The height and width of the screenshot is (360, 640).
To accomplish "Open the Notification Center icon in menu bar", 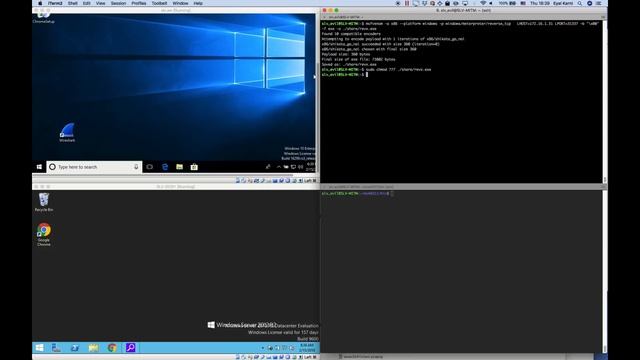I will 599,3.
